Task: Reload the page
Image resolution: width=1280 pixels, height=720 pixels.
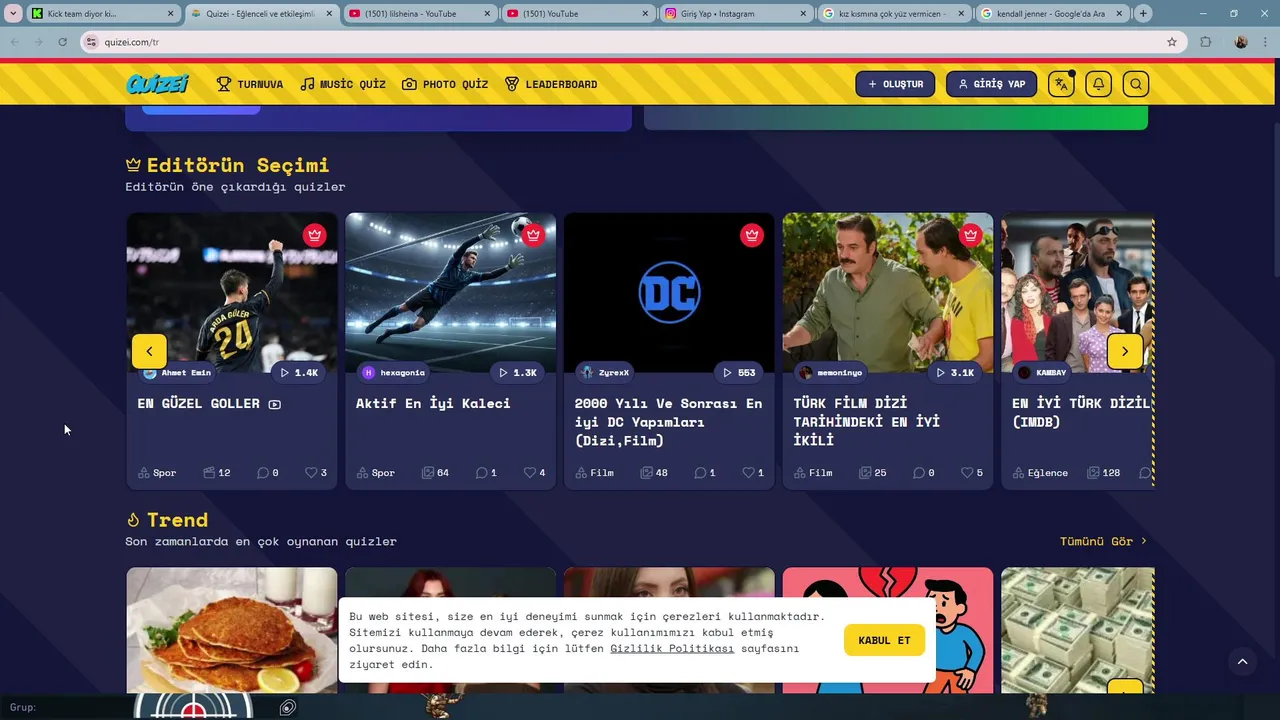Action: point(62,42)
